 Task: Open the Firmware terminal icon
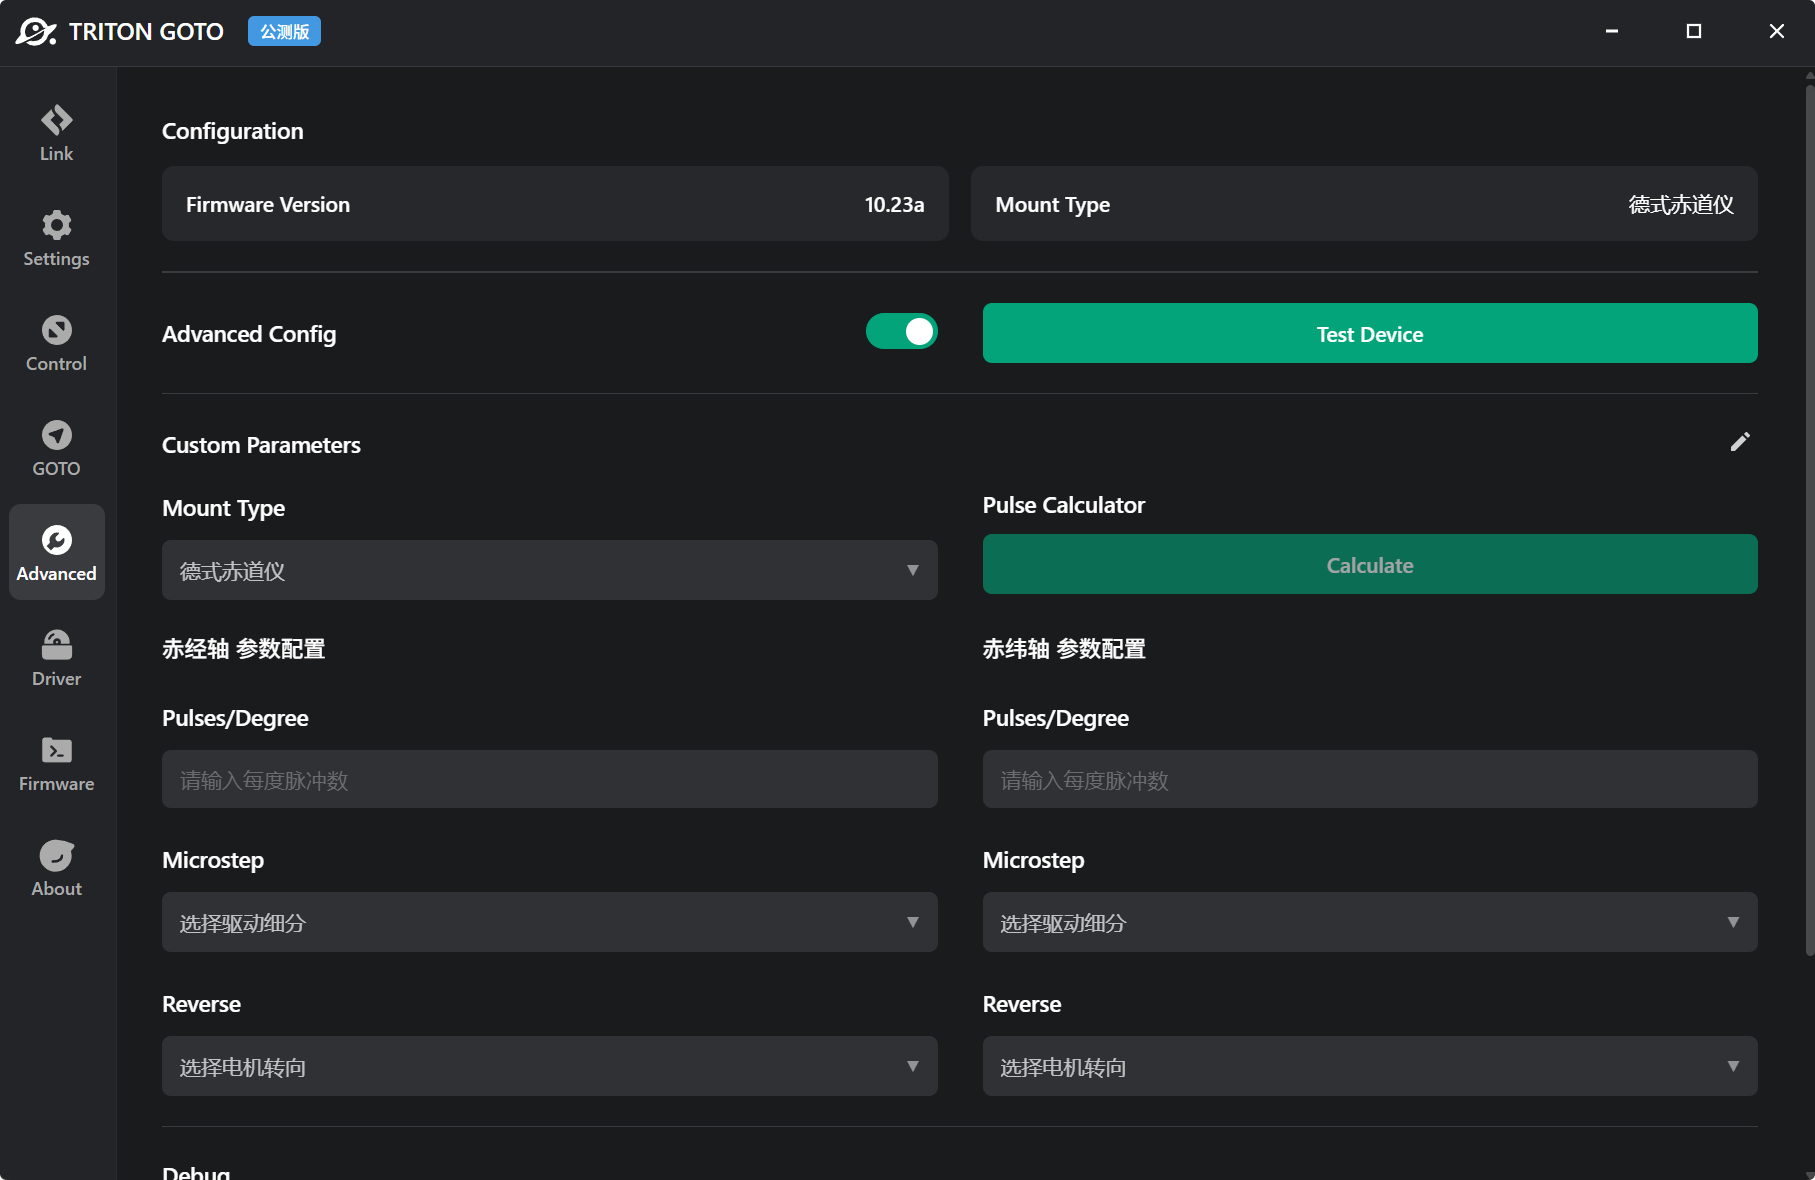click(56, 763)
